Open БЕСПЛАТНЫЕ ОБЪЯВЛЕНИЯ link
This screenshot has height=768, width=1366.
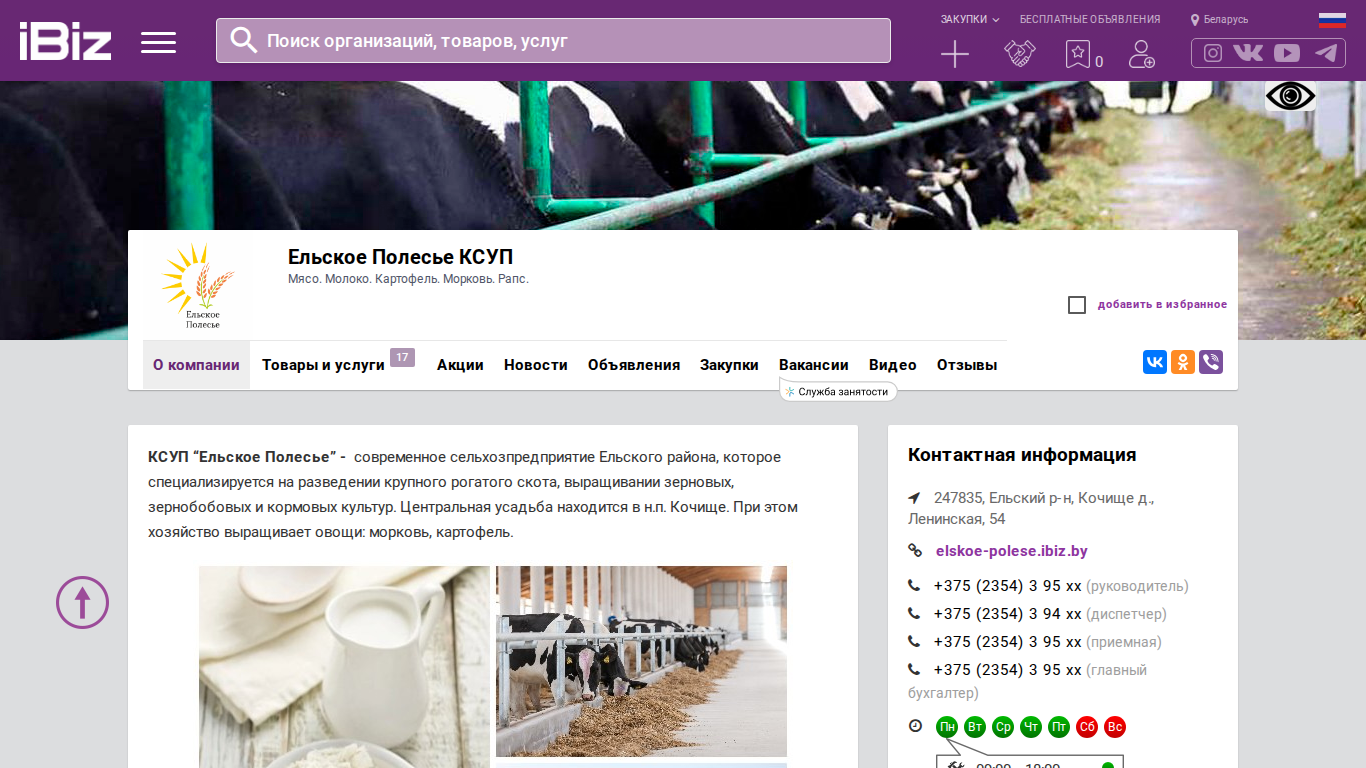click(x=1090, y=19)
